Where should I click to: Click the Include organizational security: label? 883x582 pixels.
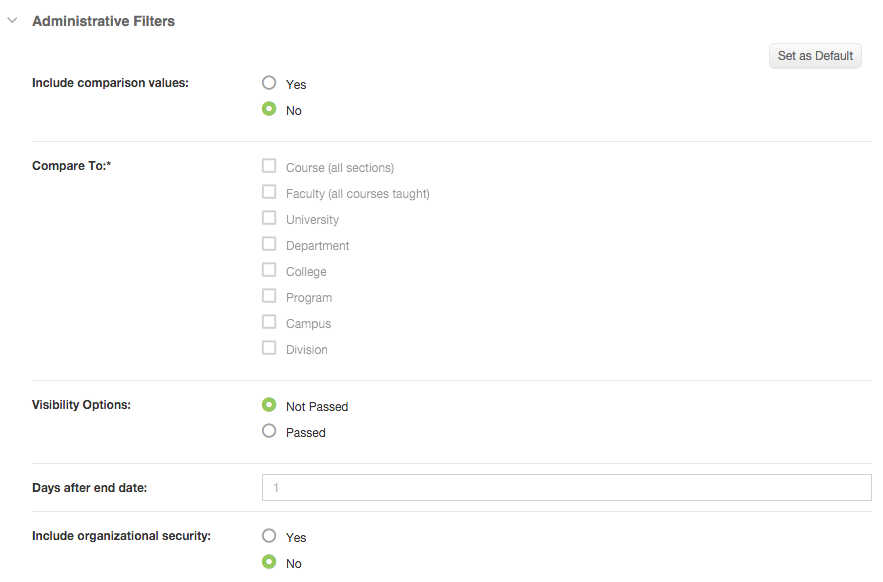pyautogui.click(x=121, y=536)
